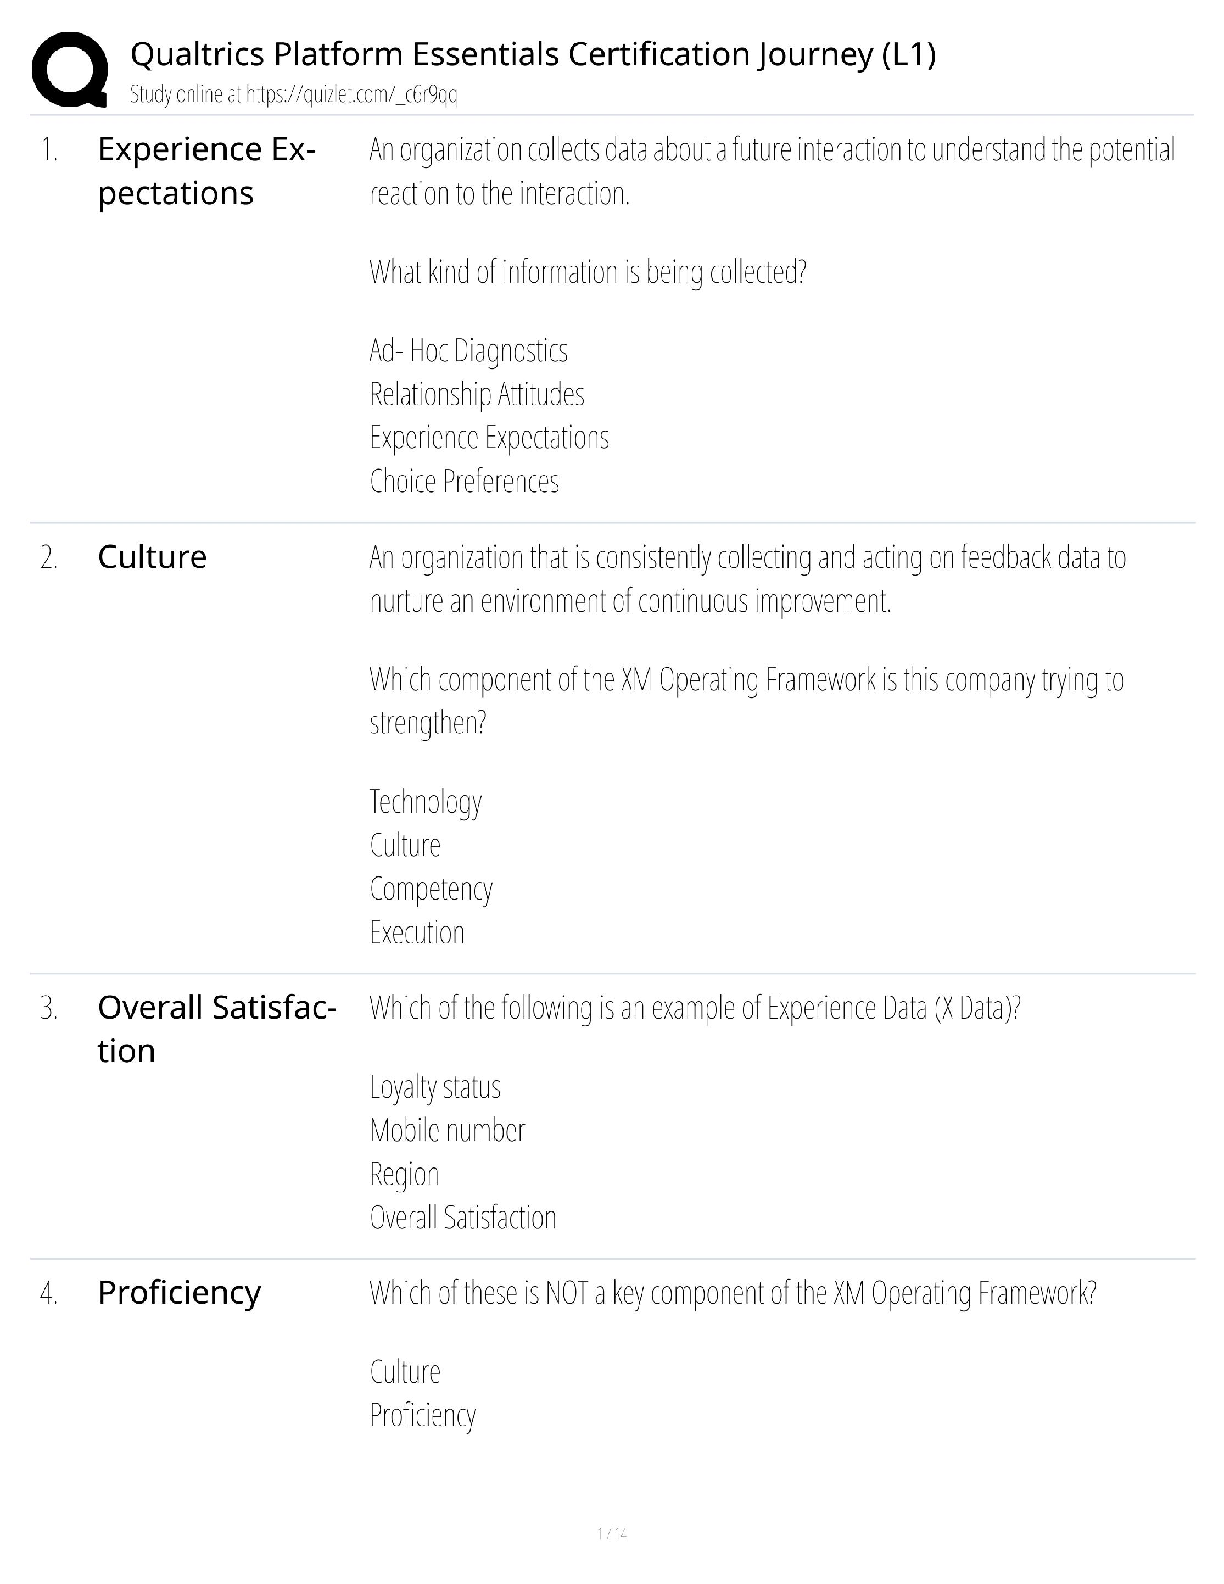
Task: Select the term 'Experience Expectations'
Action: click(206, 171)
